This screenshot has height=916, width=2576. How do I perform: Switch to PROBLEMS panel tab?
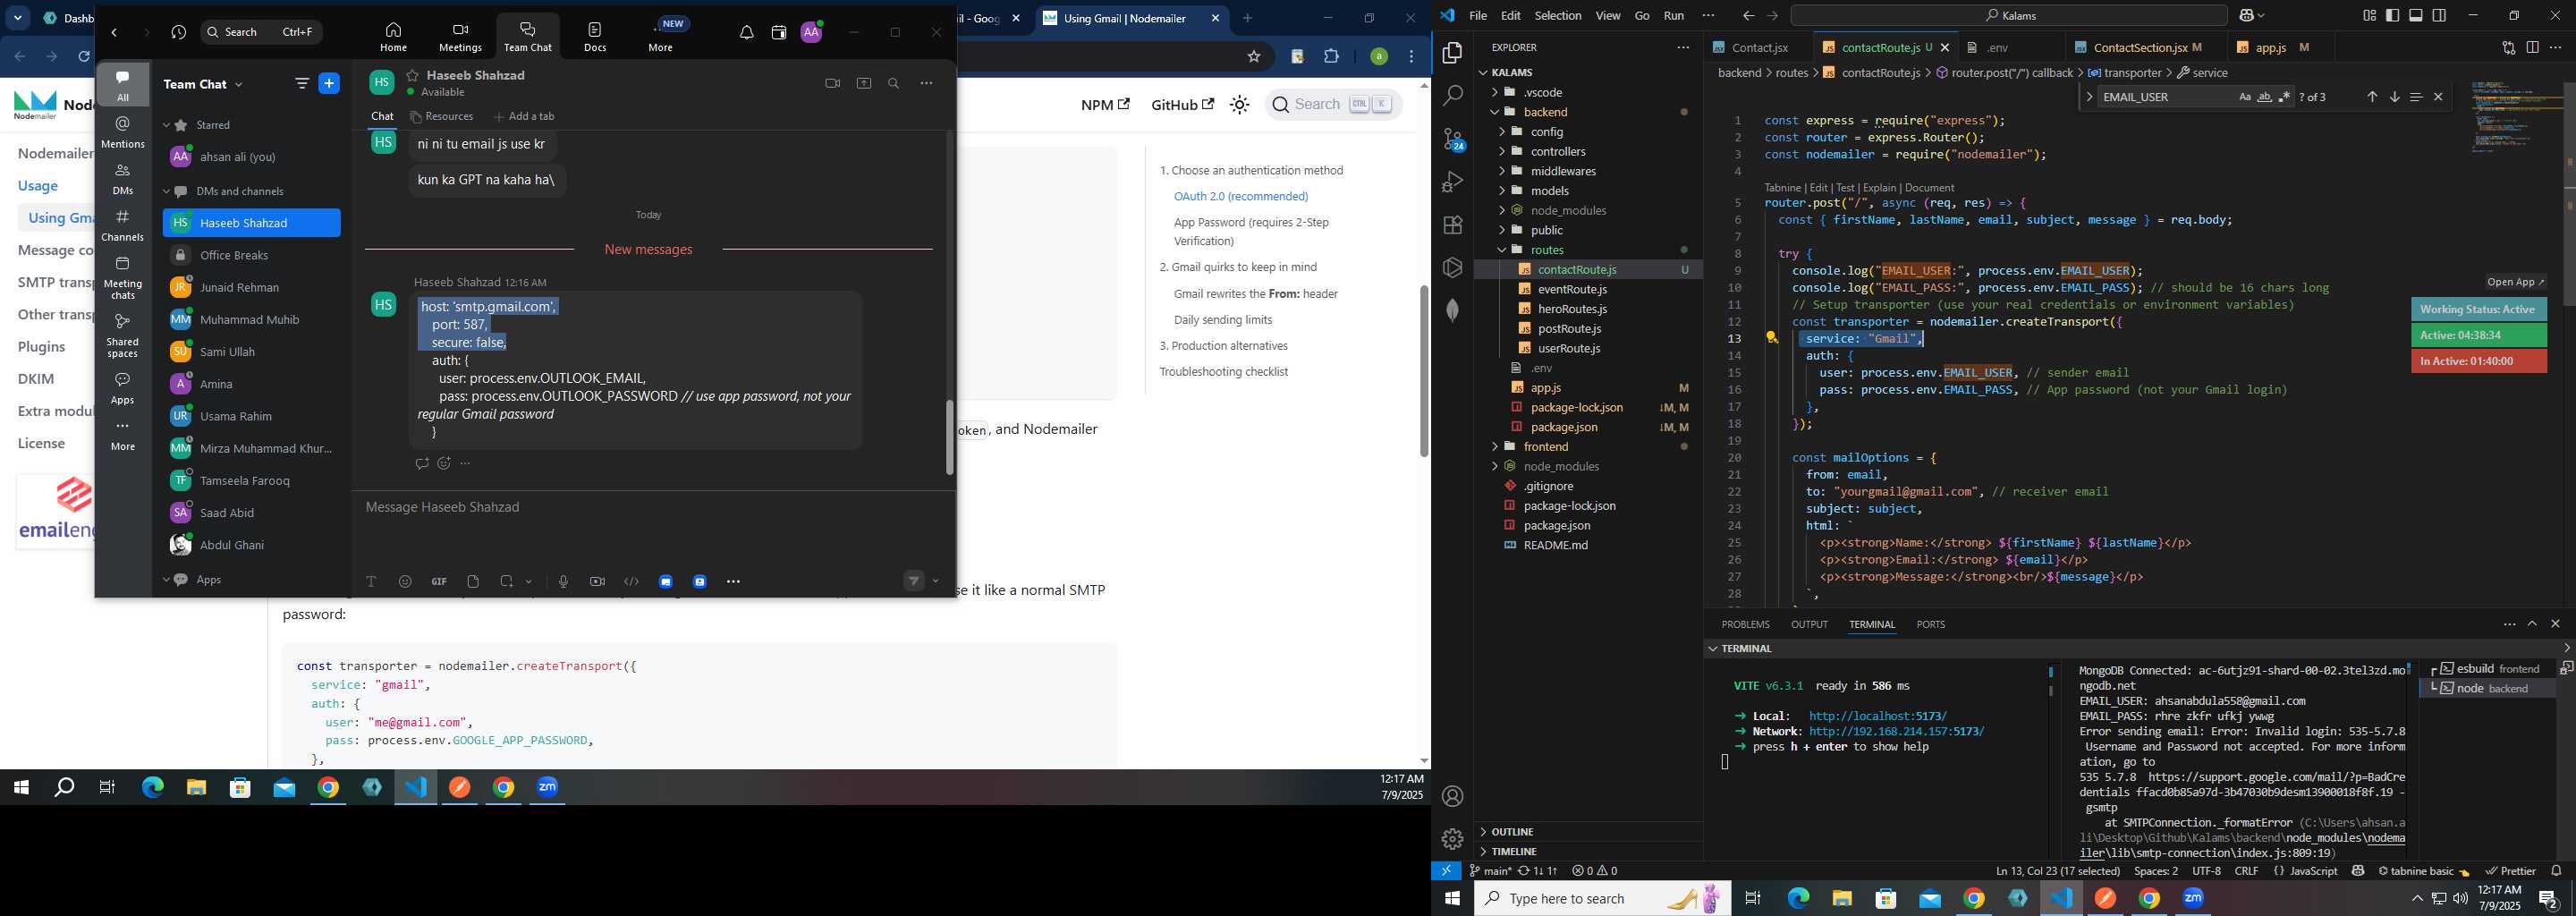tap(1745, 625)
